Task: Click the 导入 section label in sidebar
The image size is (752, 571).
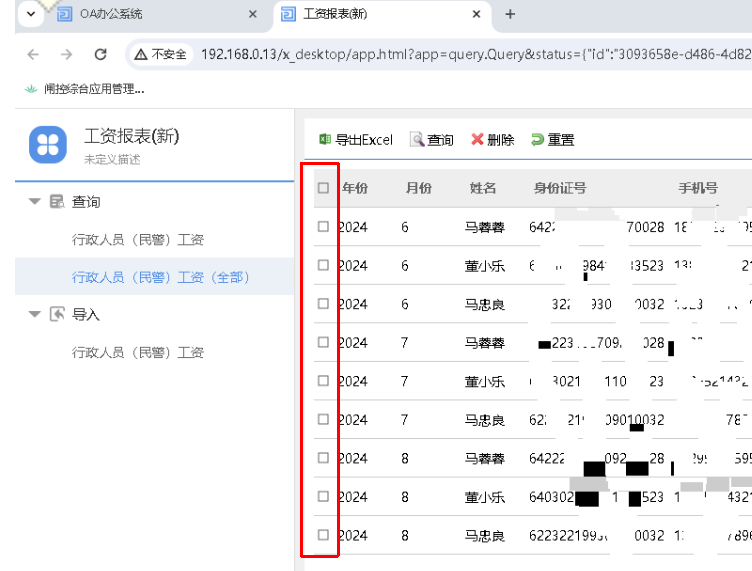Action: pyautogui.click(x=86, y=315)
